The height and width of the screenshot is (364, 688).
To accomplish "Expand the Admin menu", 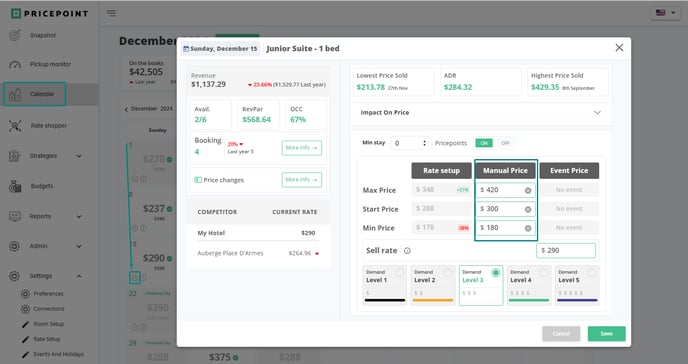I will pyautogui.click(x=79, y=246).
